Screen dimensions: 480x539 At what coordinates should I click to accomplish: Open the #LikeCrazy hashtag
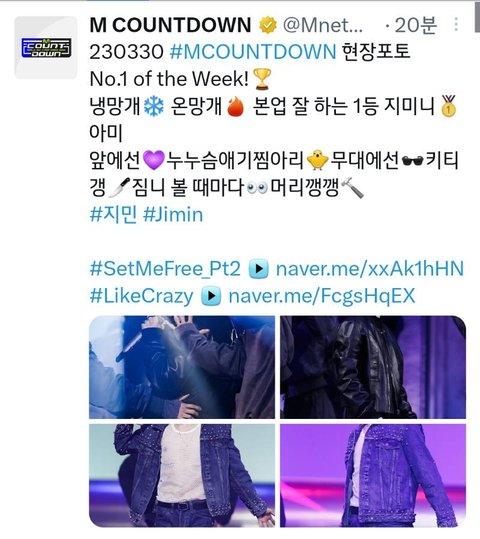pos(141,296)
